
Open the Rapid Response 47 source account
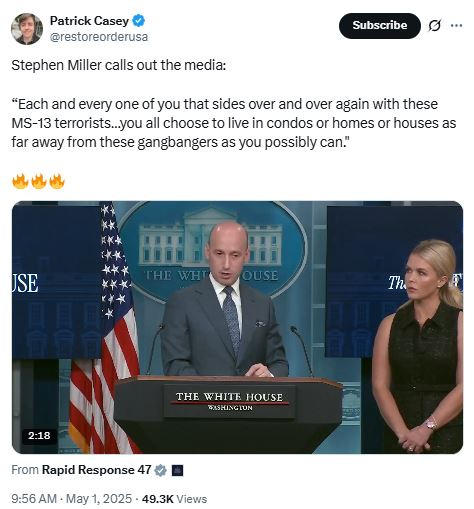pos(96,470)
